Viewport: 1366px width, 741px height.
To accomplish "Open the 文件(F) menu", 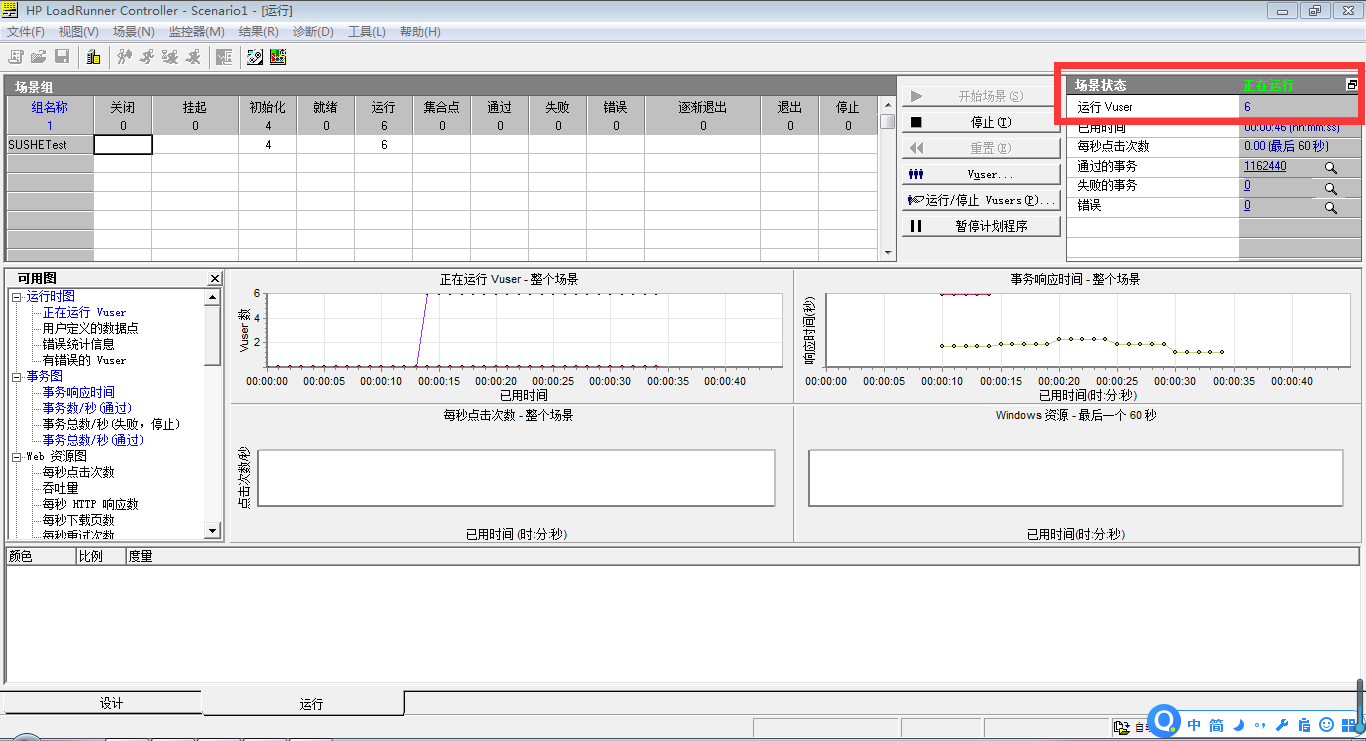I will (x=26, y=32).
